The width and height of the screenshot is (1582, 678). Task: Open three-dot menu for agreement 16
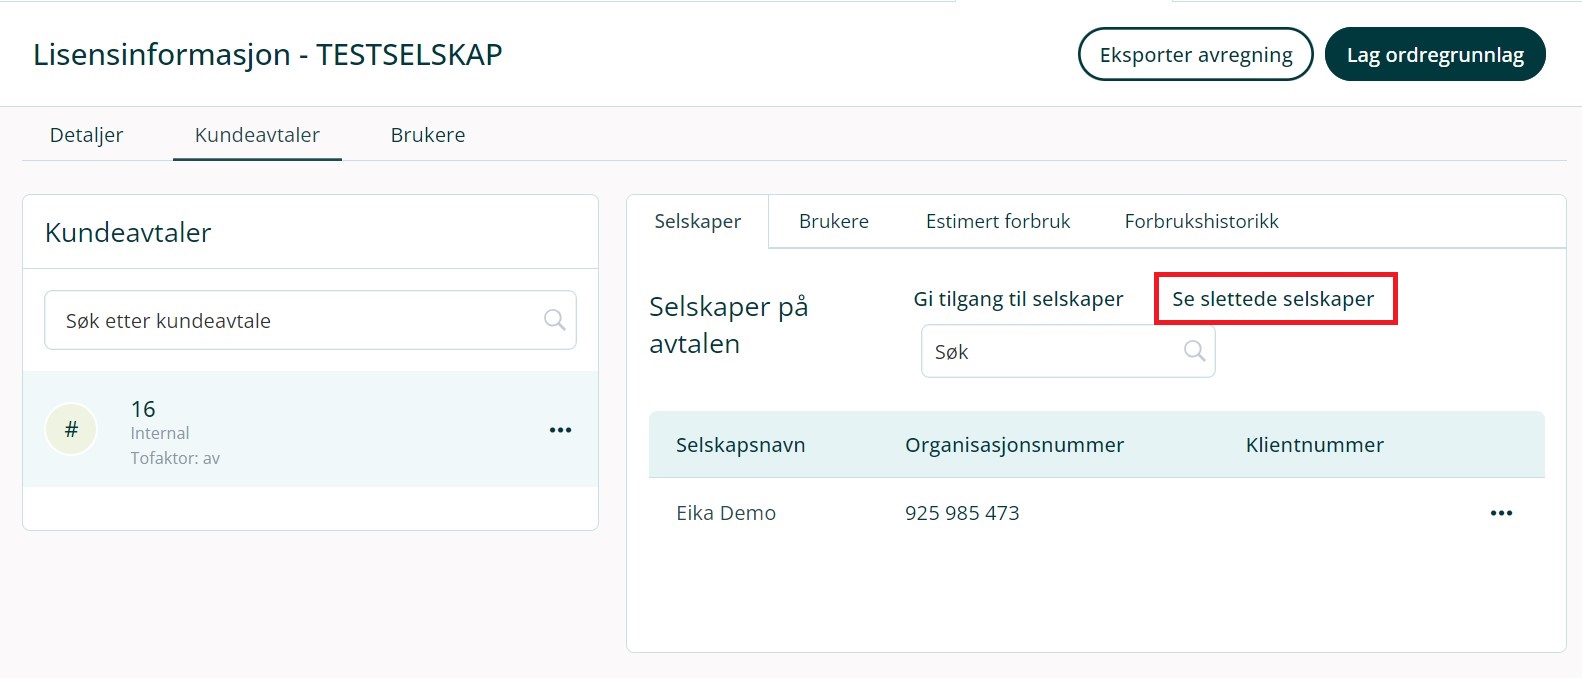click(x=560, y=430)
